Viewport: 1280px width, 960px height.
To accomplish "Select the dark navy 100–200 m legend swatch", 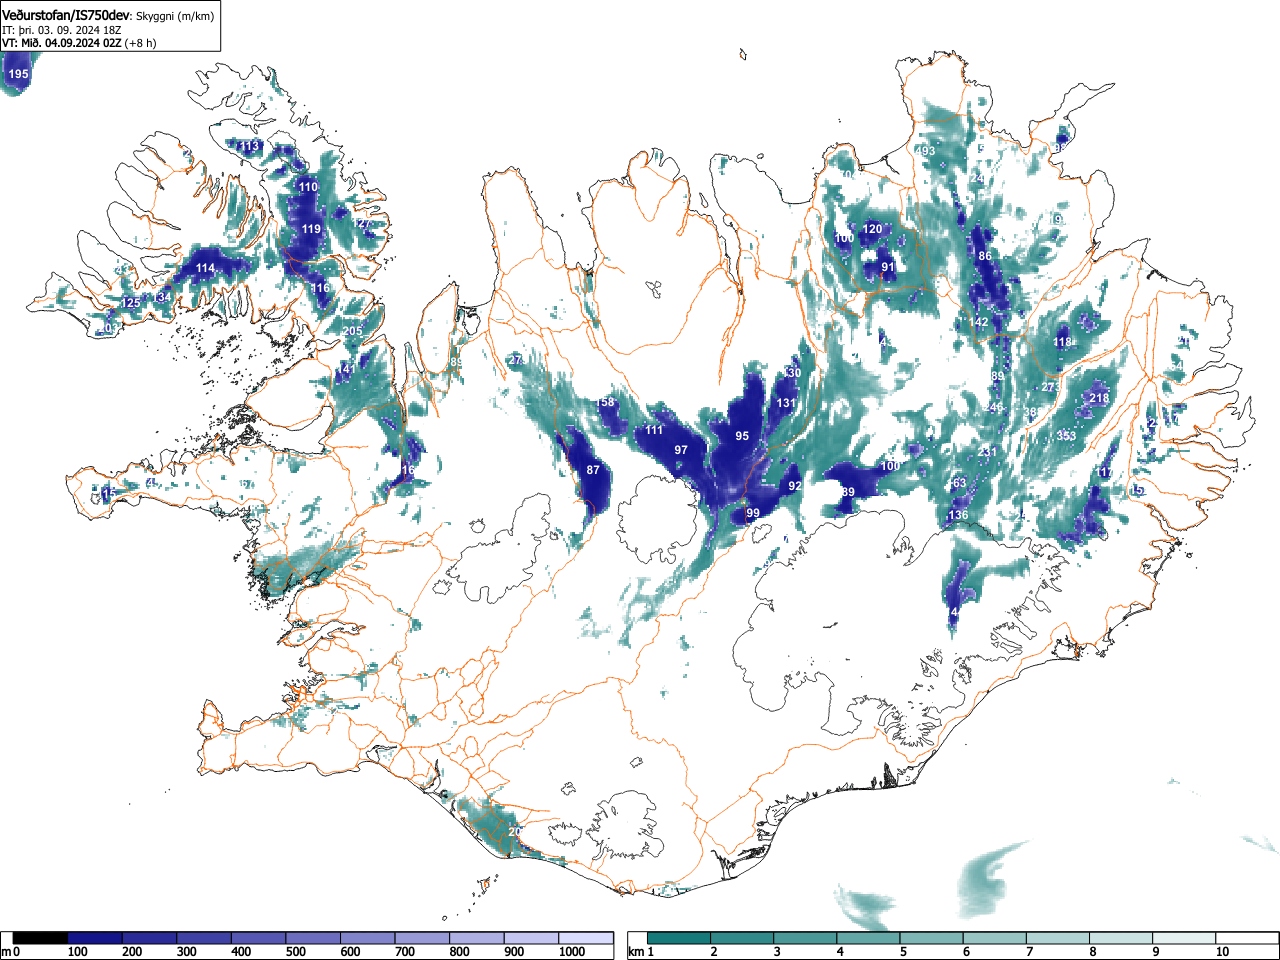I will [x=95, y=938].
